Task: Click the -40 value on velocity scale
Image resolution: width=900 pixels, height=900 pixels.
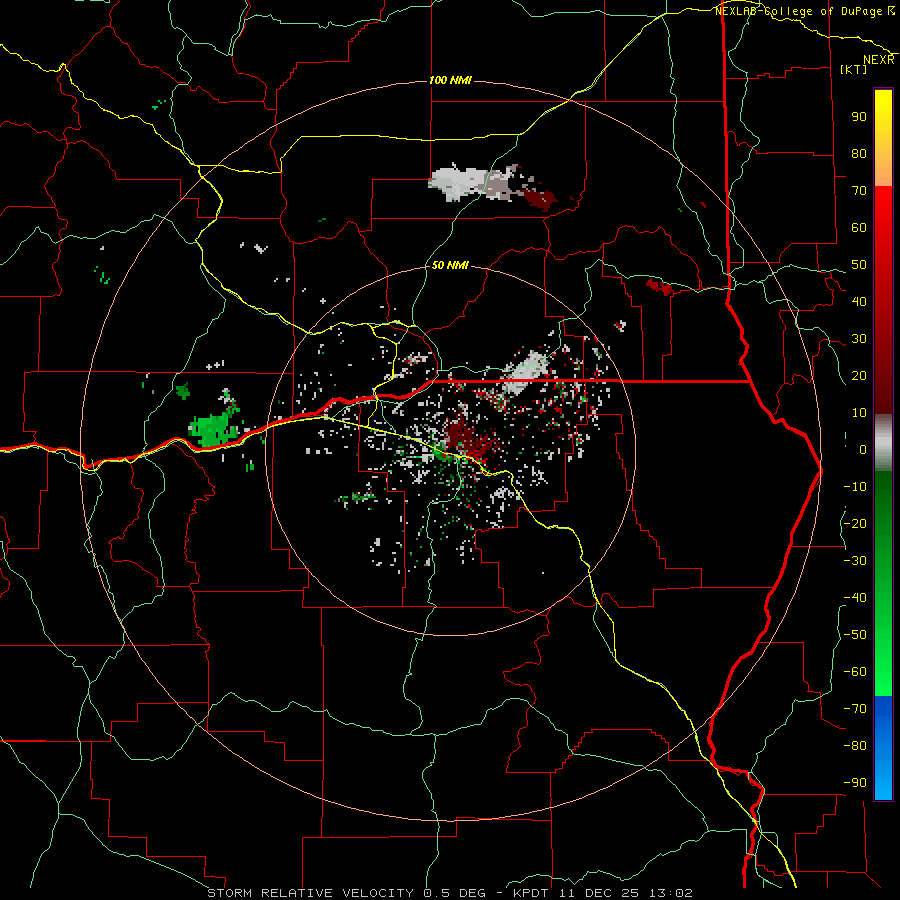Action: (855, 598)
